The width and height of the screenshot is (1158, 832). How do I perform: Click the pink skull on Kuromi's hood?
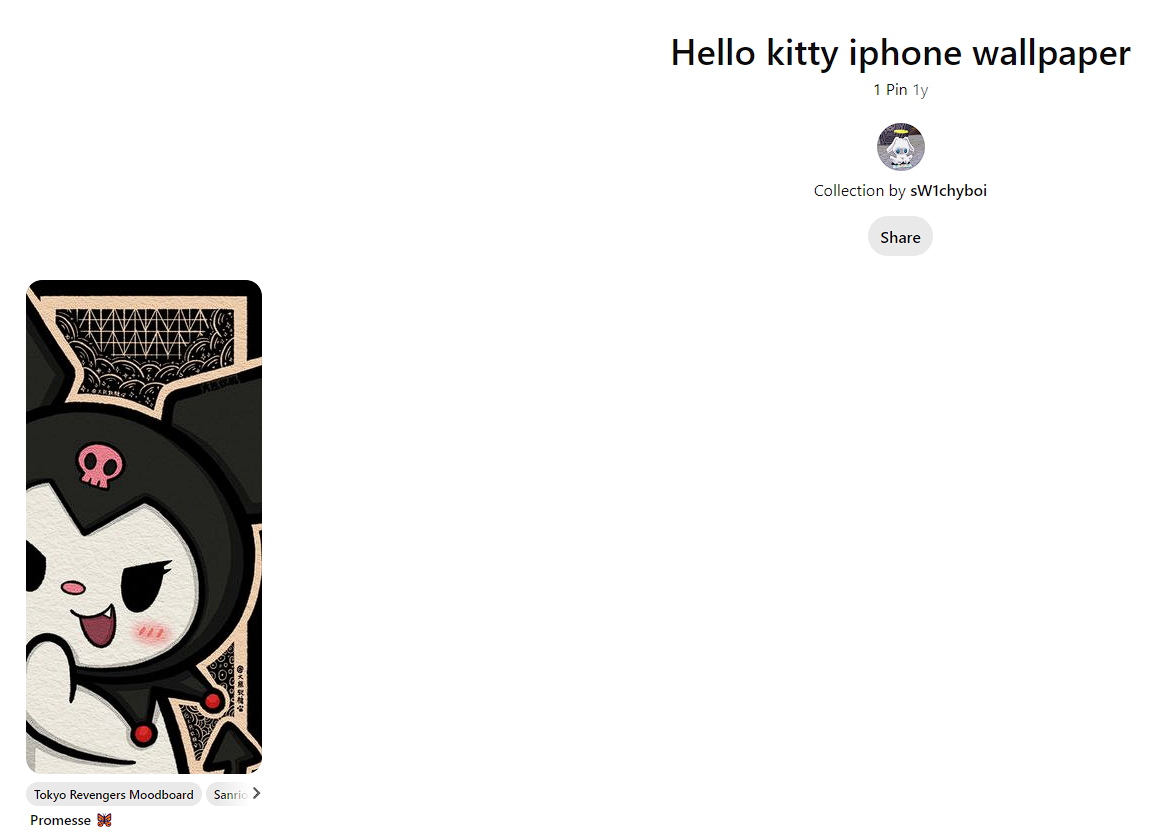click(x=100, y=465)
